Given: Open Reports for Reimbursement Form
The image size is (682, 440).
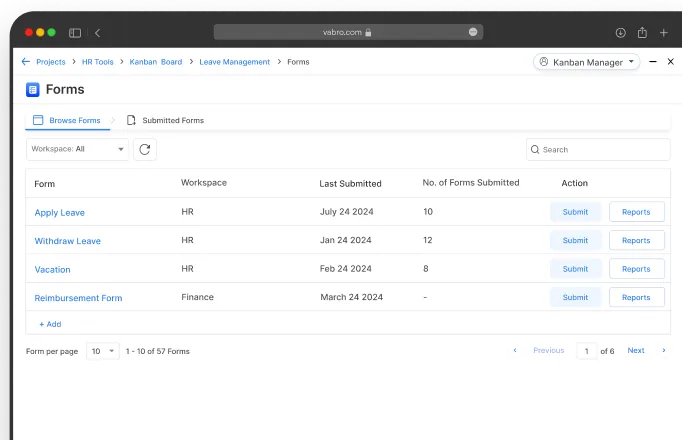Looking at the screenshot, I should click(636, 297).
